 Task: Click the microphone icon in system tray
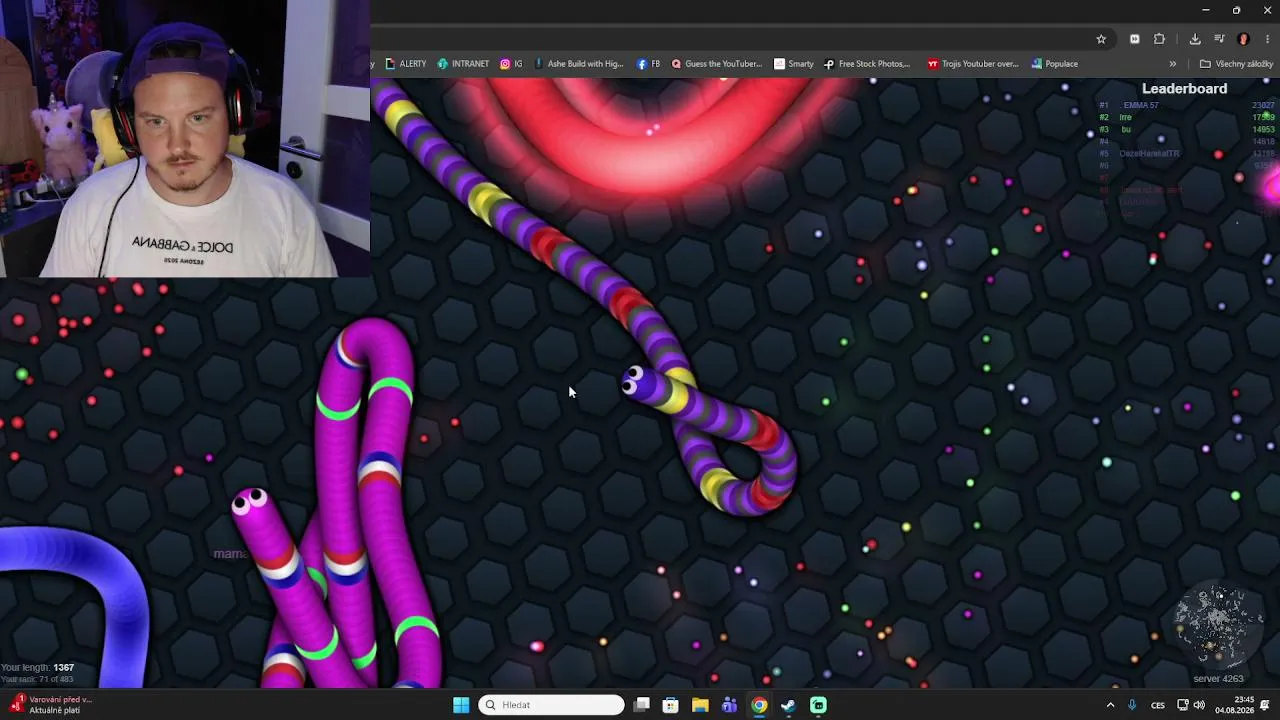tap(1132, 705)
